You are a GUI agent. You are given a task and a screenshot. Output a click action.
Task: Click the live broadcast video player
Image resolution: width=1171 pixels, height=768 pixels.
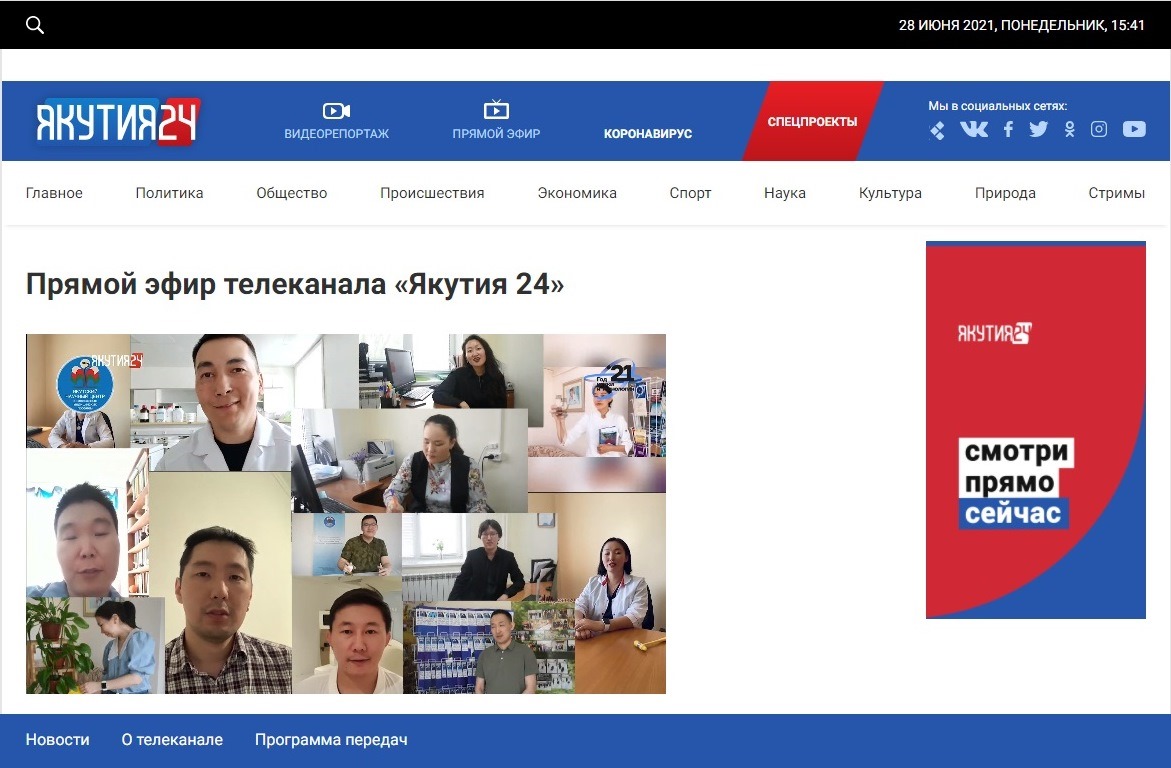[x=346, y=514]
